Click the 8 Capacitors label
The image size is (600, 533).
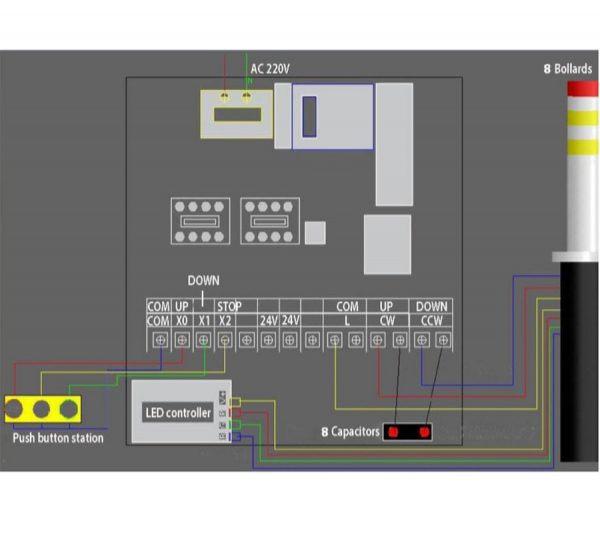click(x=351, y=432)
